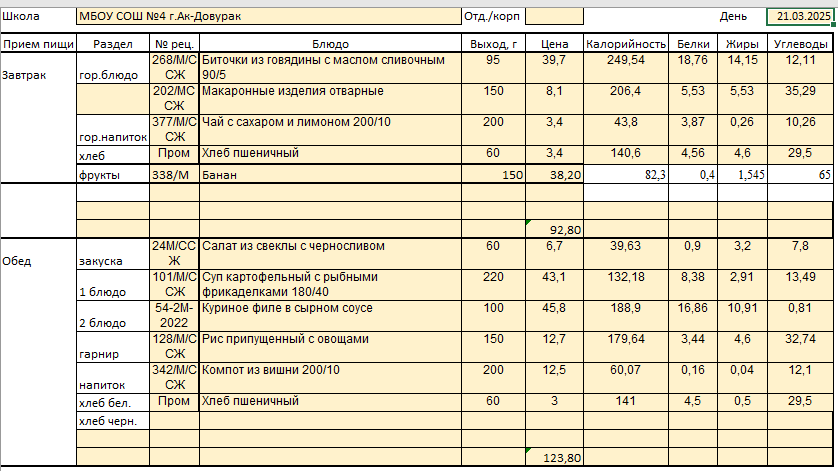Select the хлеб черн. section cell
The height and width of the screenshot is (471, 838).
(x=112, y=421)
